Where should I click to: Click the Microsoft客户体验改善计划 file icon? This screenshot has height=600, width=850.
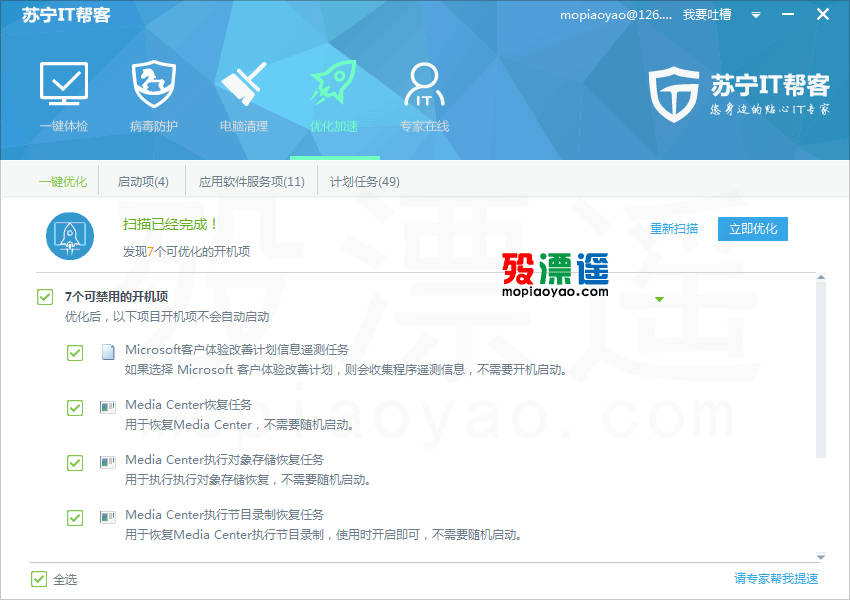coord(108,352)
